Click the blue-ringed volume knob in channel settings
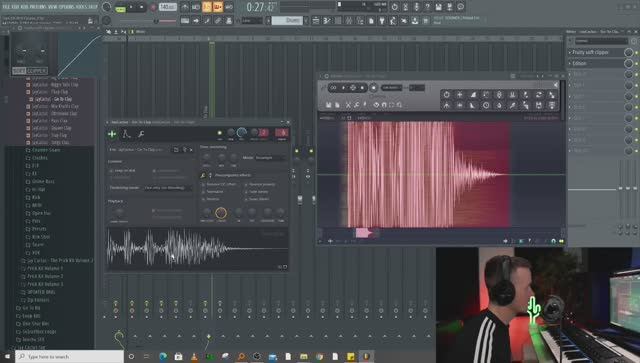 [242, 132]
